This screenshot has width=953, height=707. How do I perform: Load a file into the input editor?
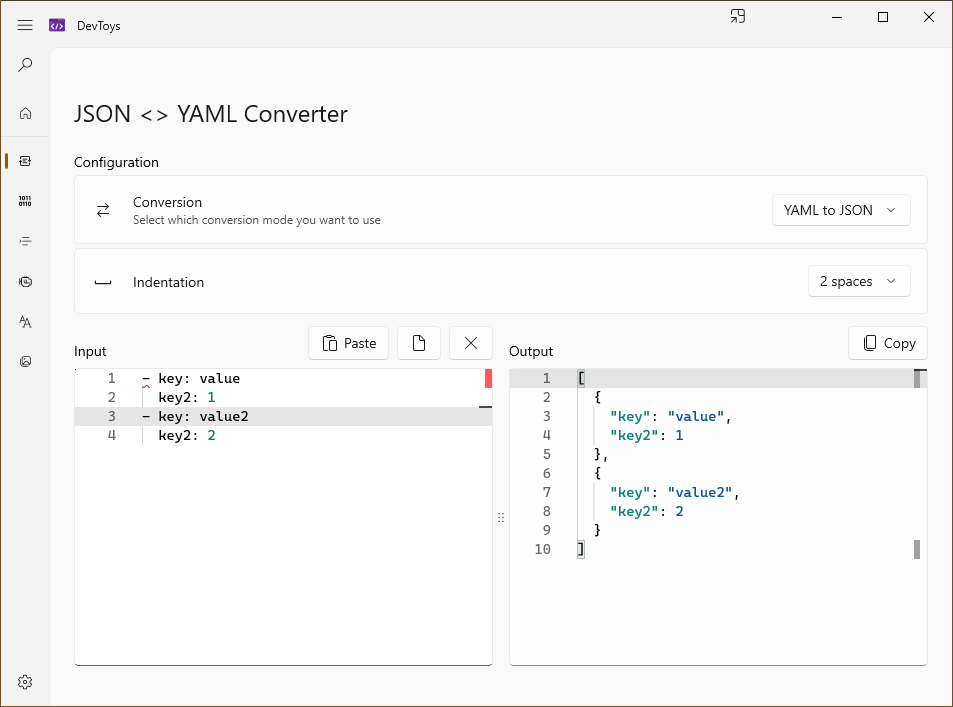(x=418, y=342)
